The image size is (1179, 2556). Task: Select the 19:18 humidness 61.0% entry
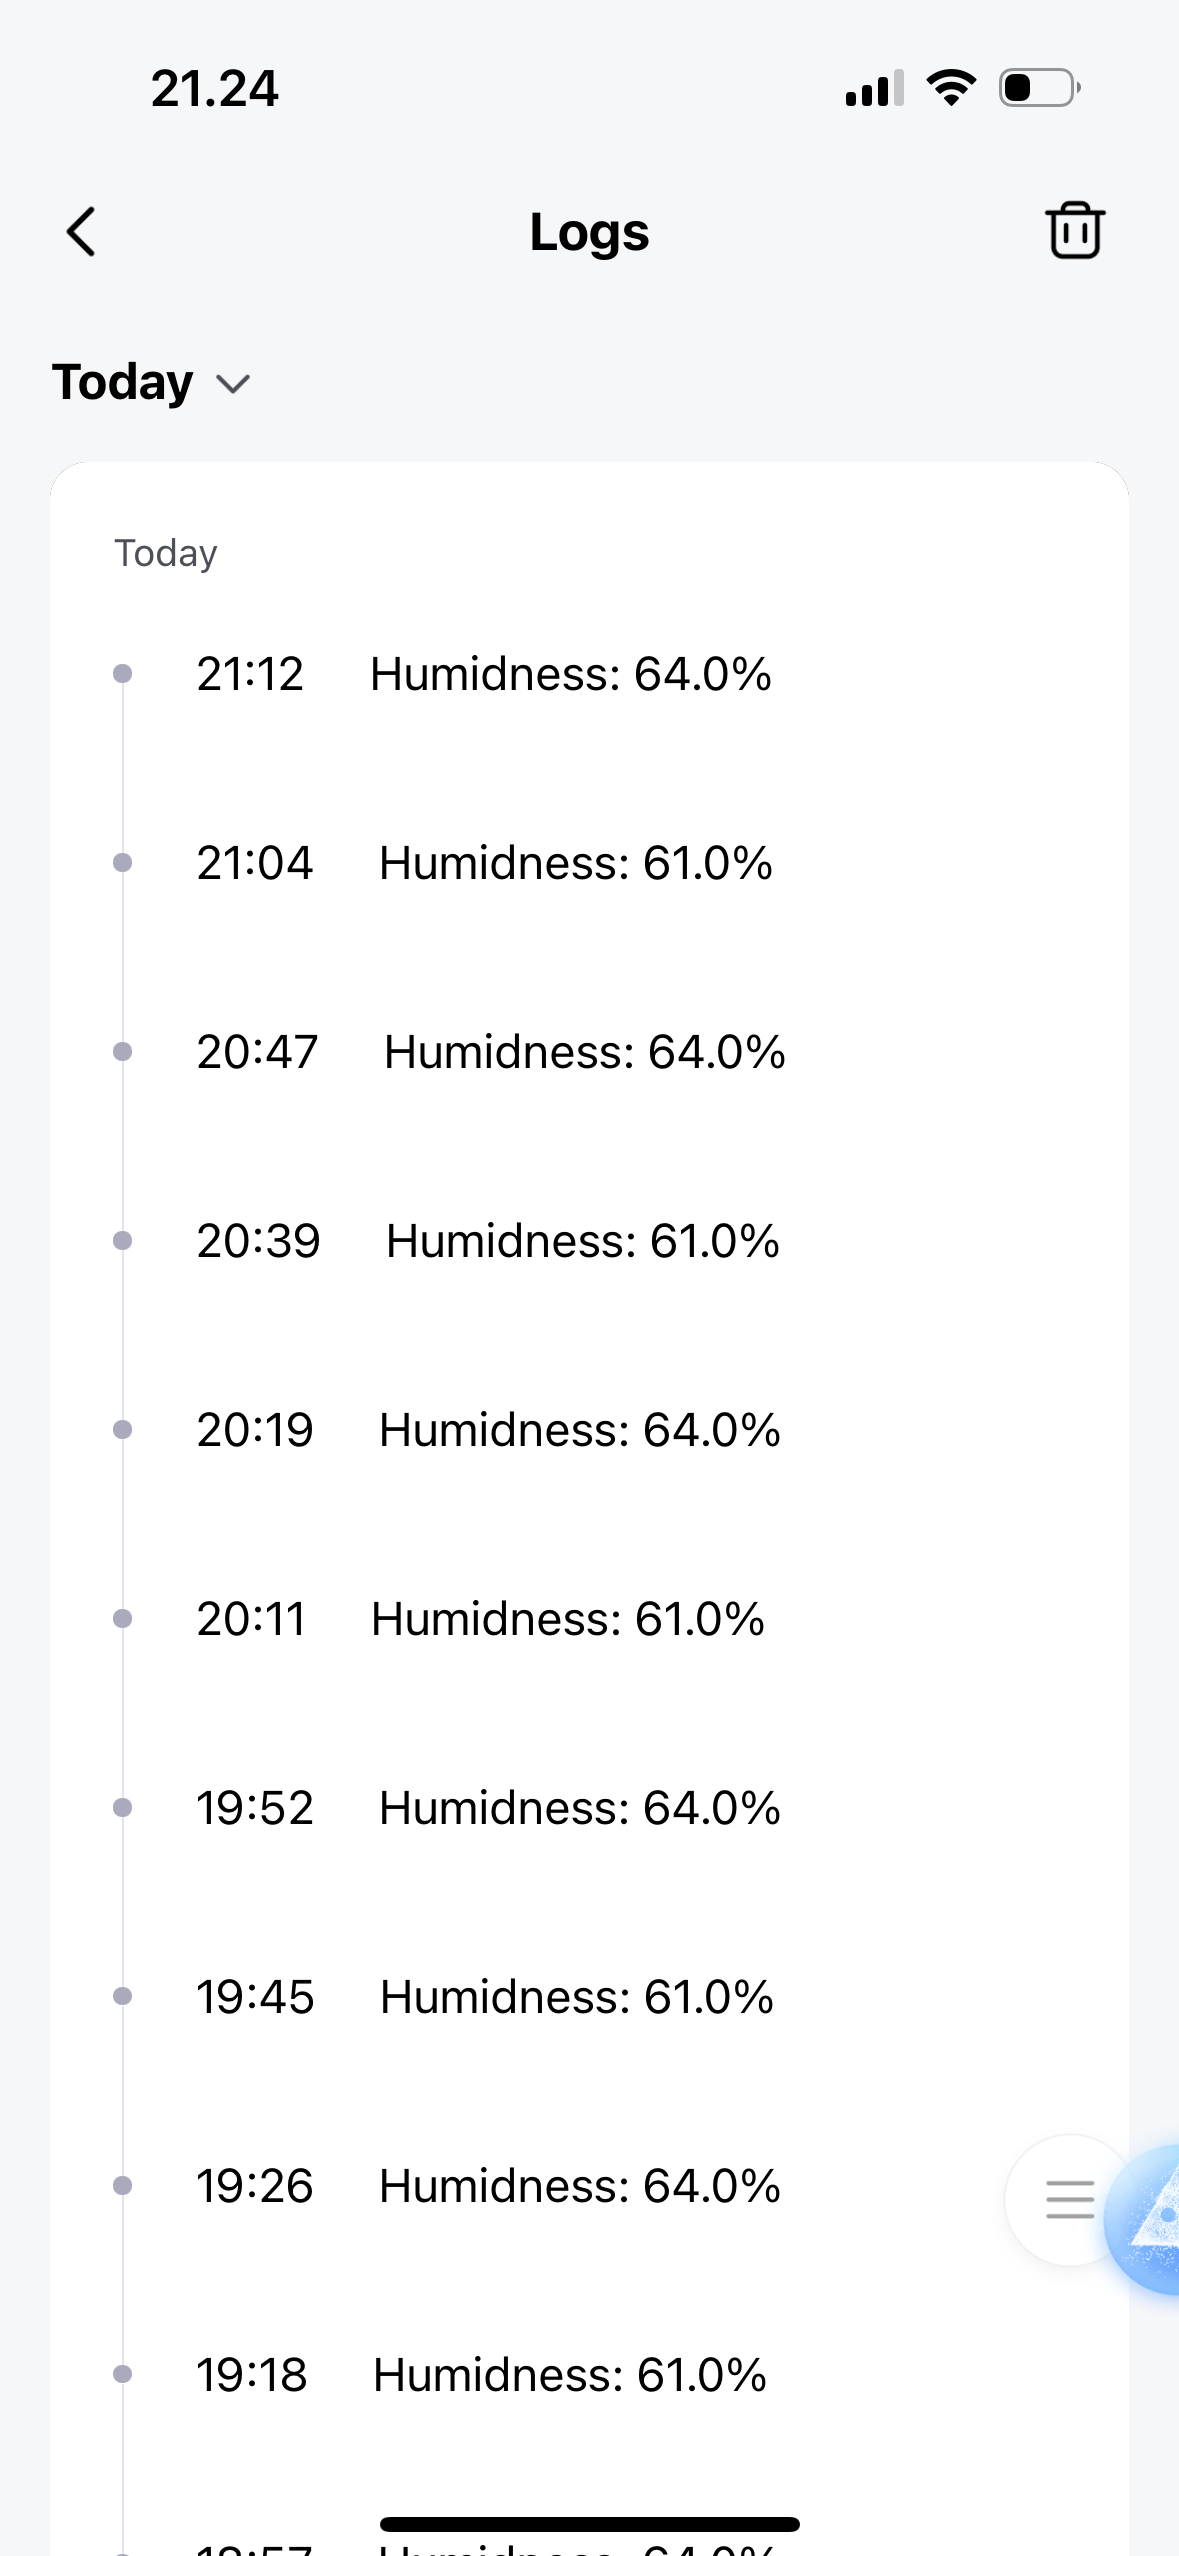[x=481, y=2375]
